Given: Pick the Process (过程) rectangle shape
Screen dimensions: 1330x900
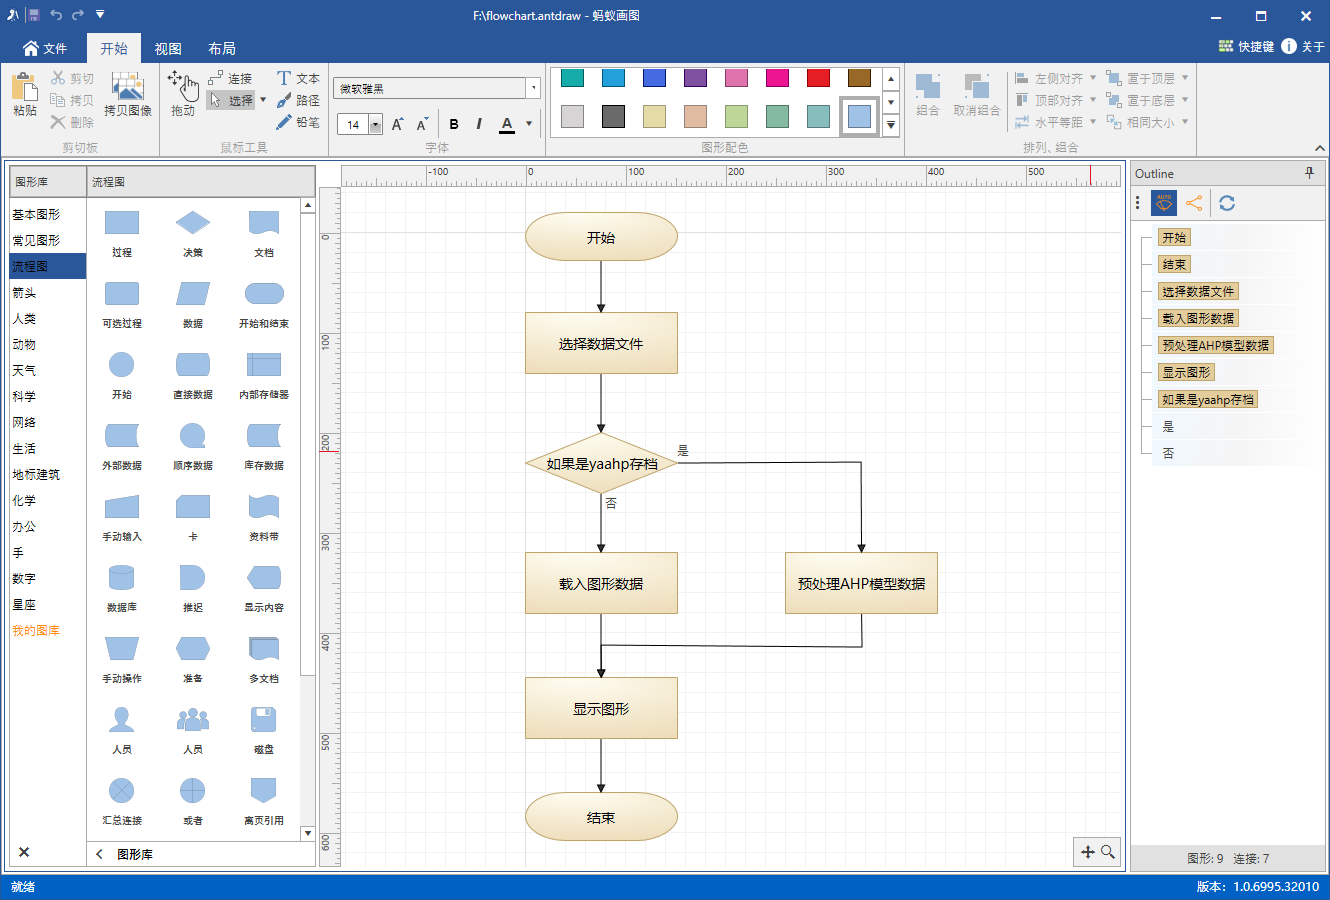Looking at the screenshot, I should (x=122, y=223).
